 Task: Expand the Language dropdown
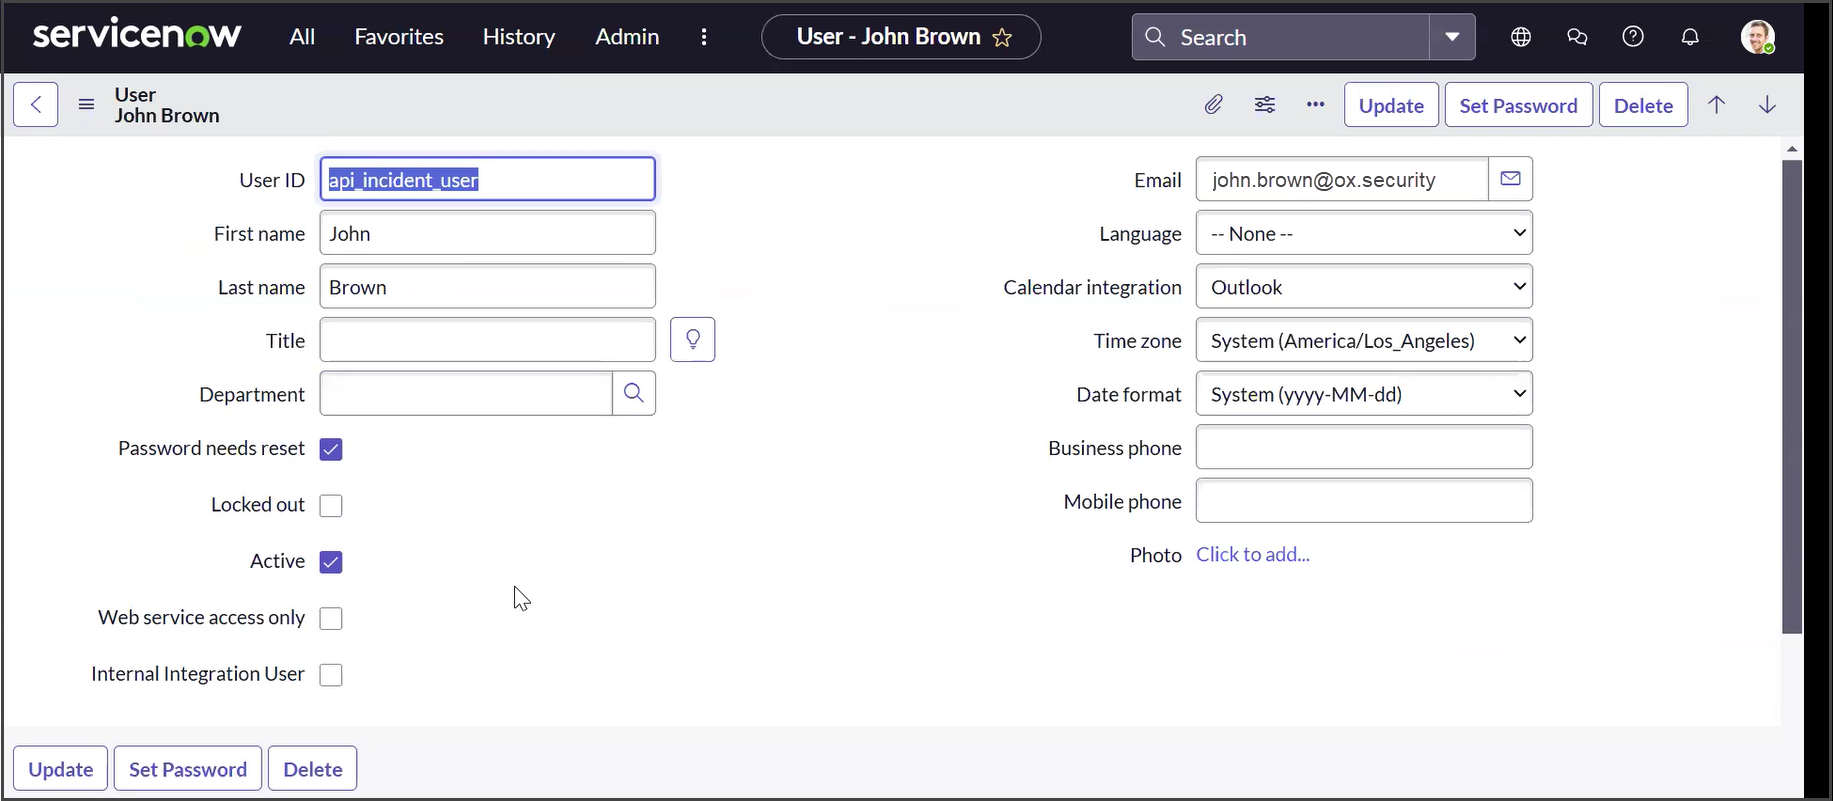[1364, 233]
